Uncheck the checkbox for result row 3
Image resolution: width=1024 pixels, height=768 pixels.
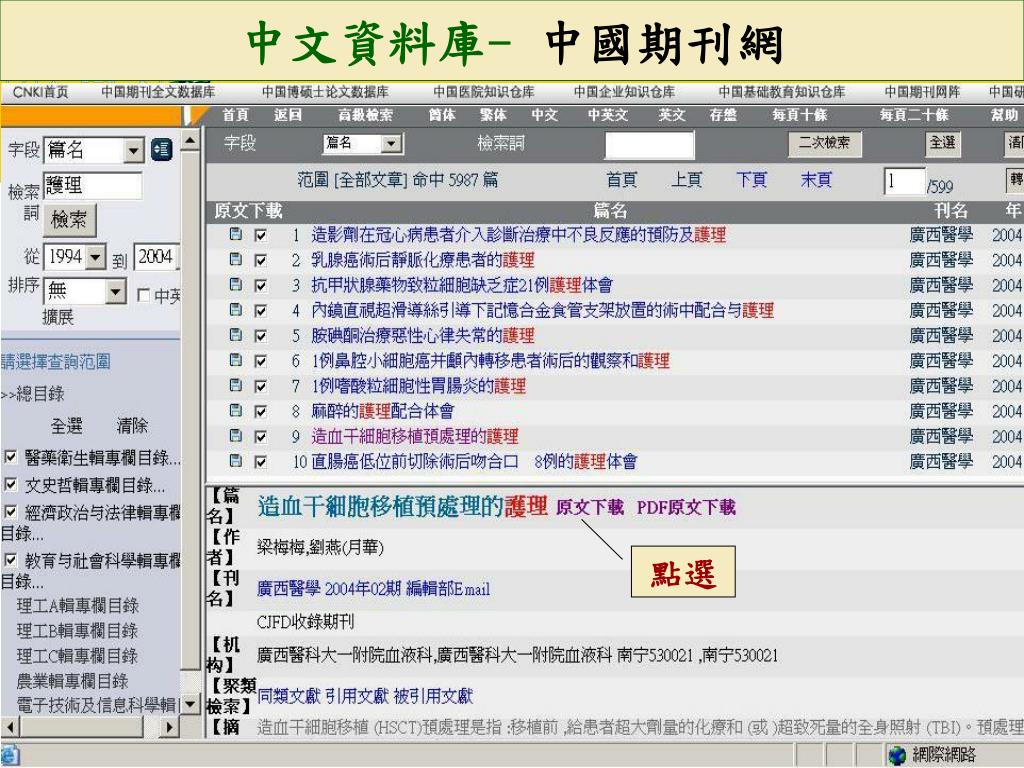click(x=261, y=285)
